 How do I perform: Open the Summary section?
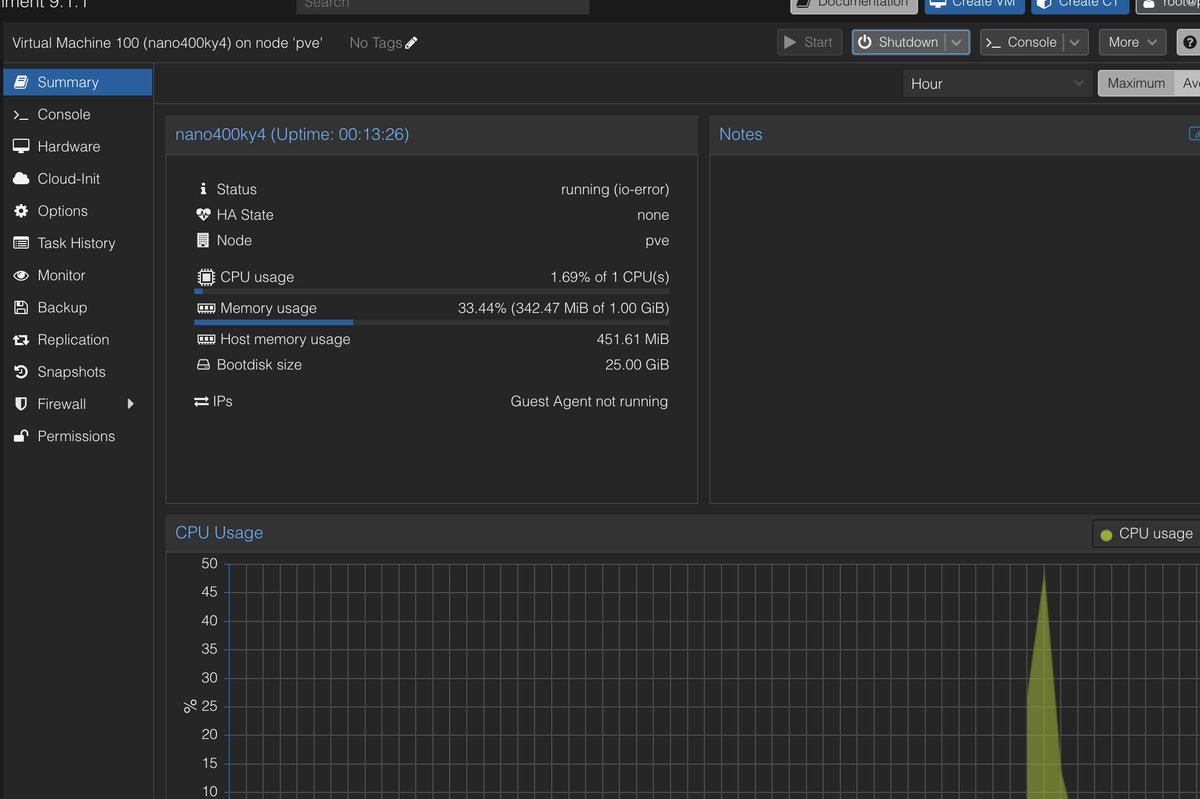coord(77,82)
